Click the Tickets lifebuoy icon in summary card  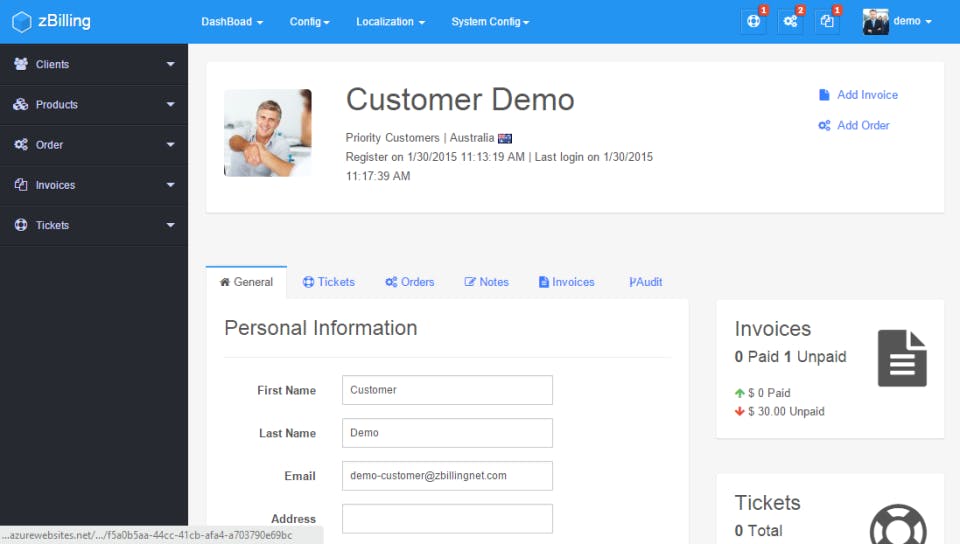pos(898,524)
